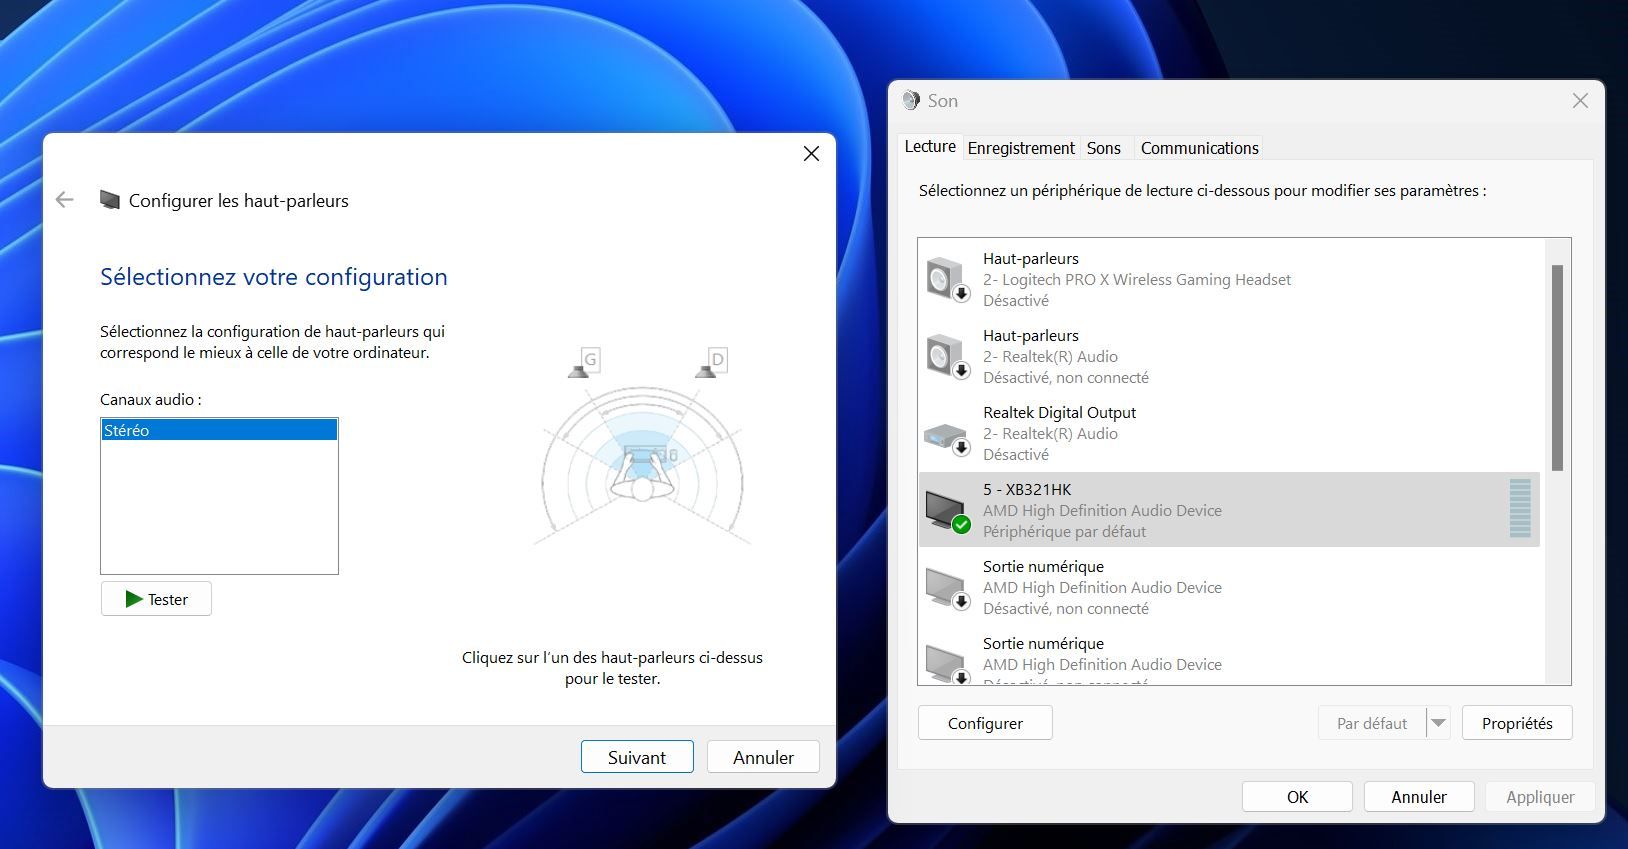
Task: Select the first Sortie numérique row
Action: click(x=1229, y=587)
